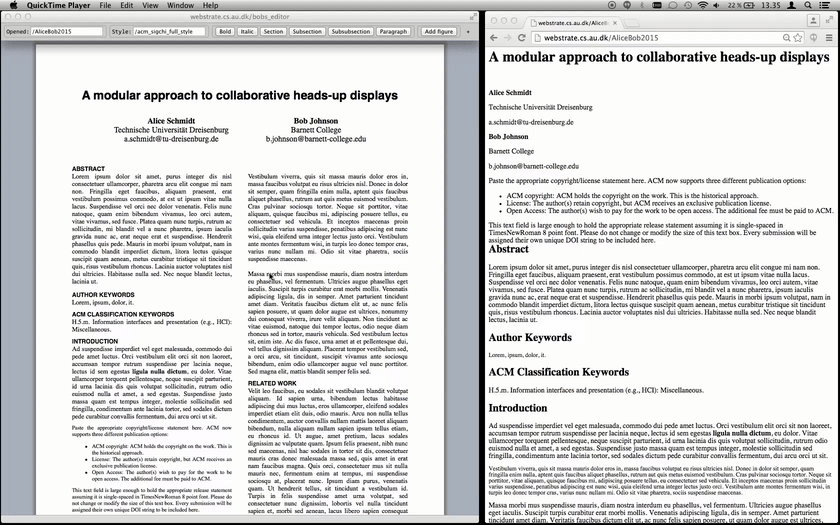This screenshot has width=840, height=525.
Task: Click the paper title in the editor window
Action: tap(239, 95)
